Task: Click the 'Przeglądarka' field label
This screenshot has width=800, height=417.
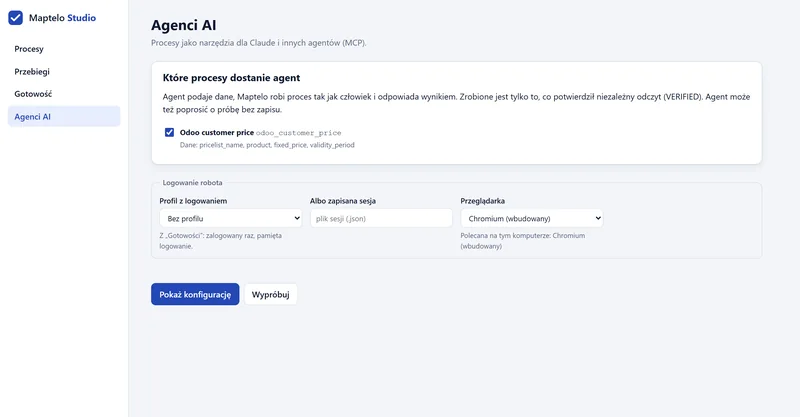Action: pyautogui.click(x=483, y=201)
